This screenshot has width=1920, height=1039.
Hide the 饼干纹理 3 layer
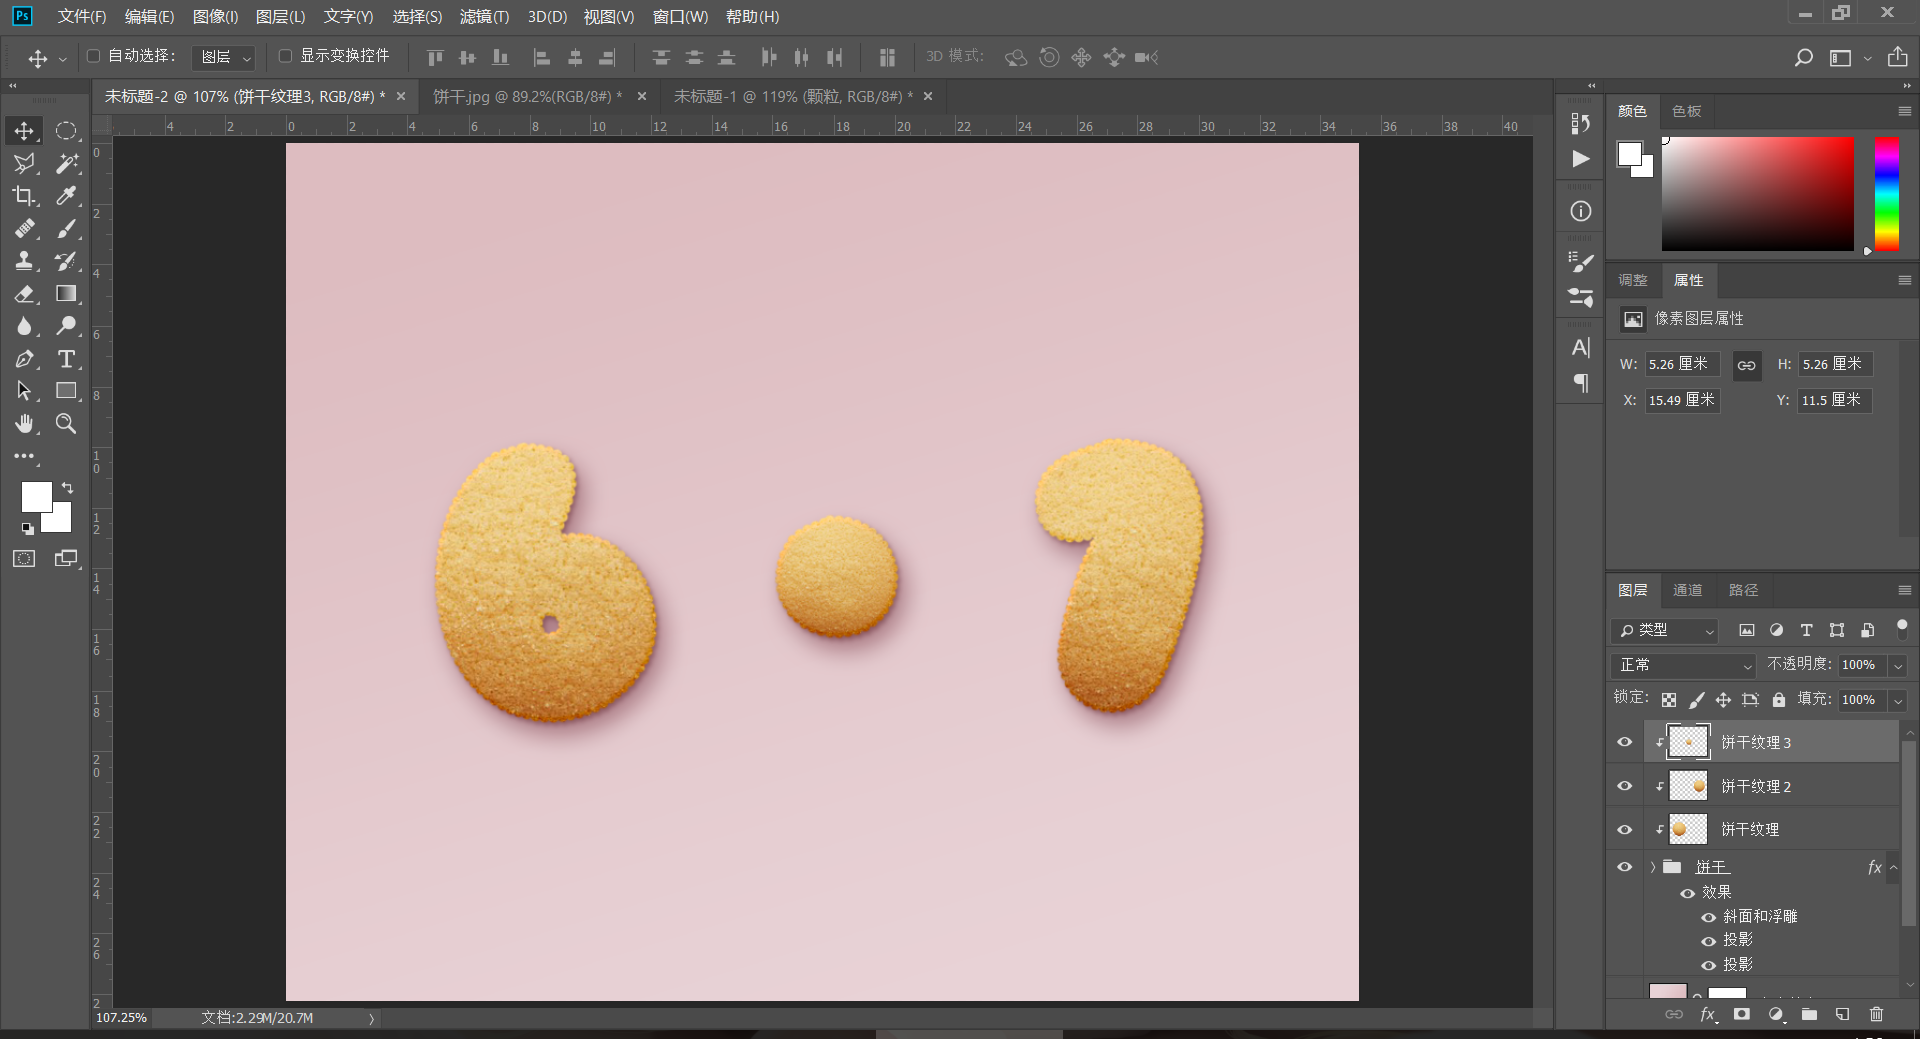tap(1625, 742)
